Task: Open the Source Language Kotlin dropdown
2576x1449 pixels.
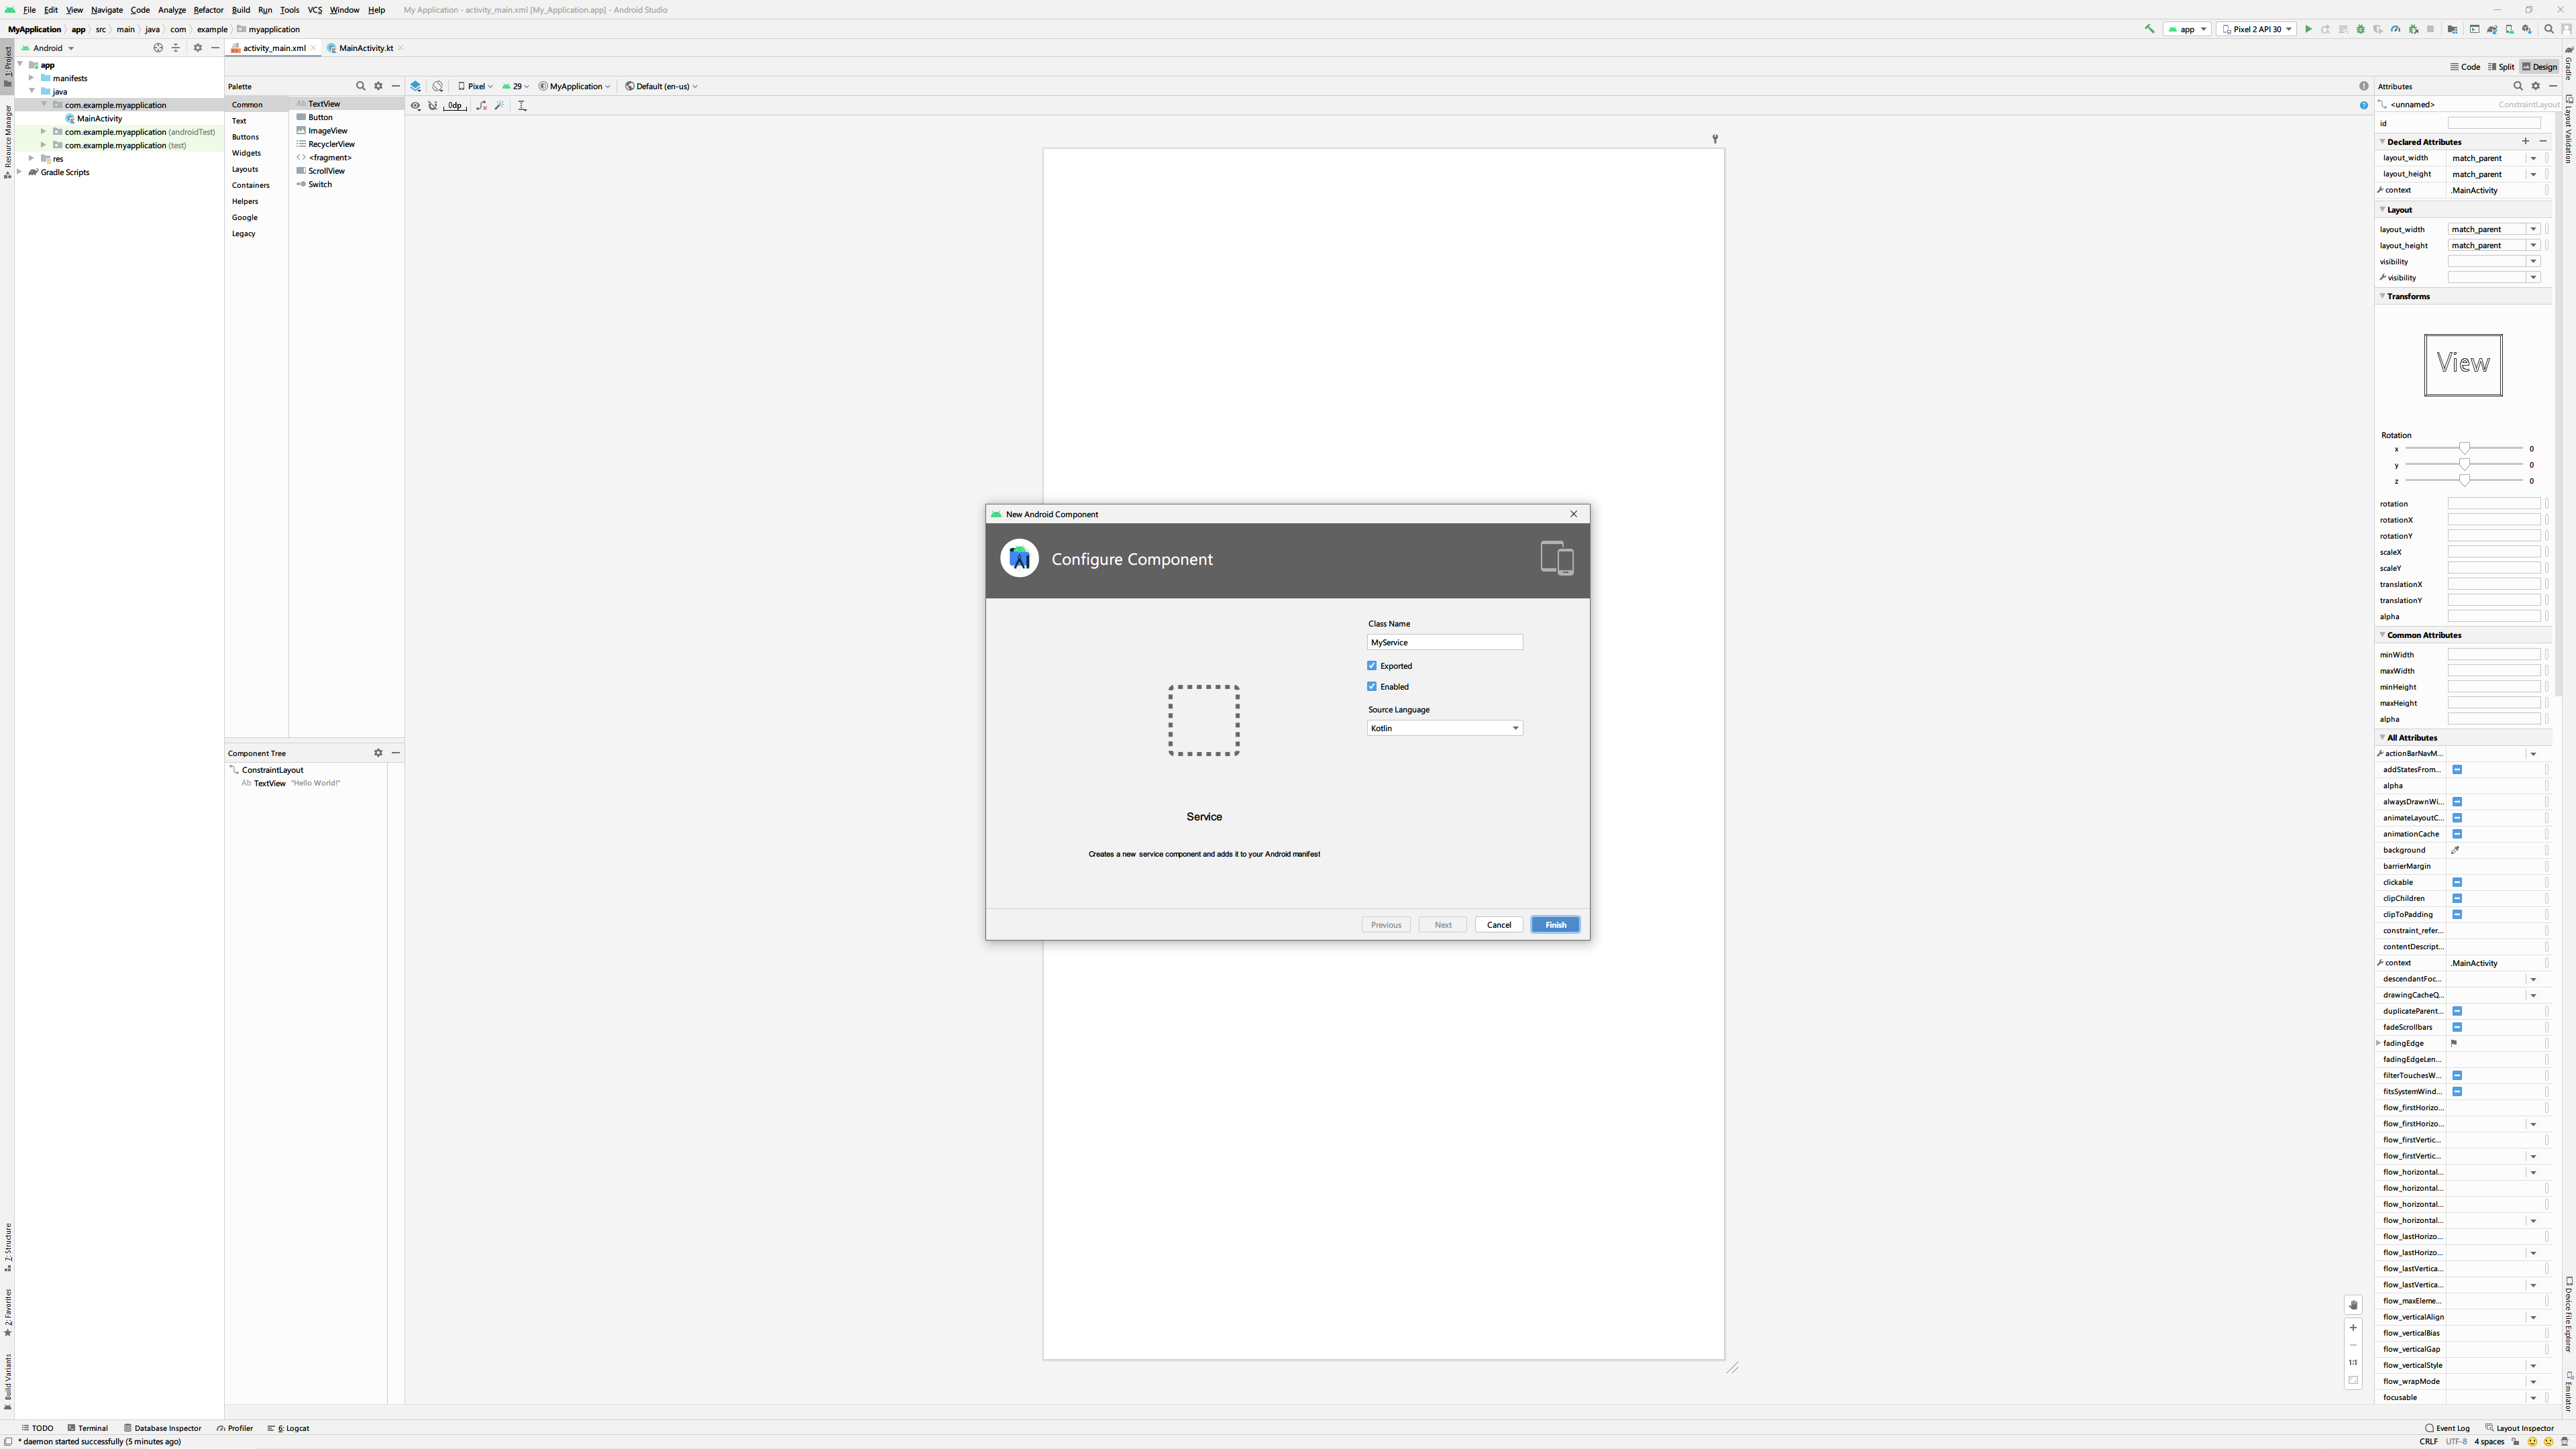Action: point(1444,728)
